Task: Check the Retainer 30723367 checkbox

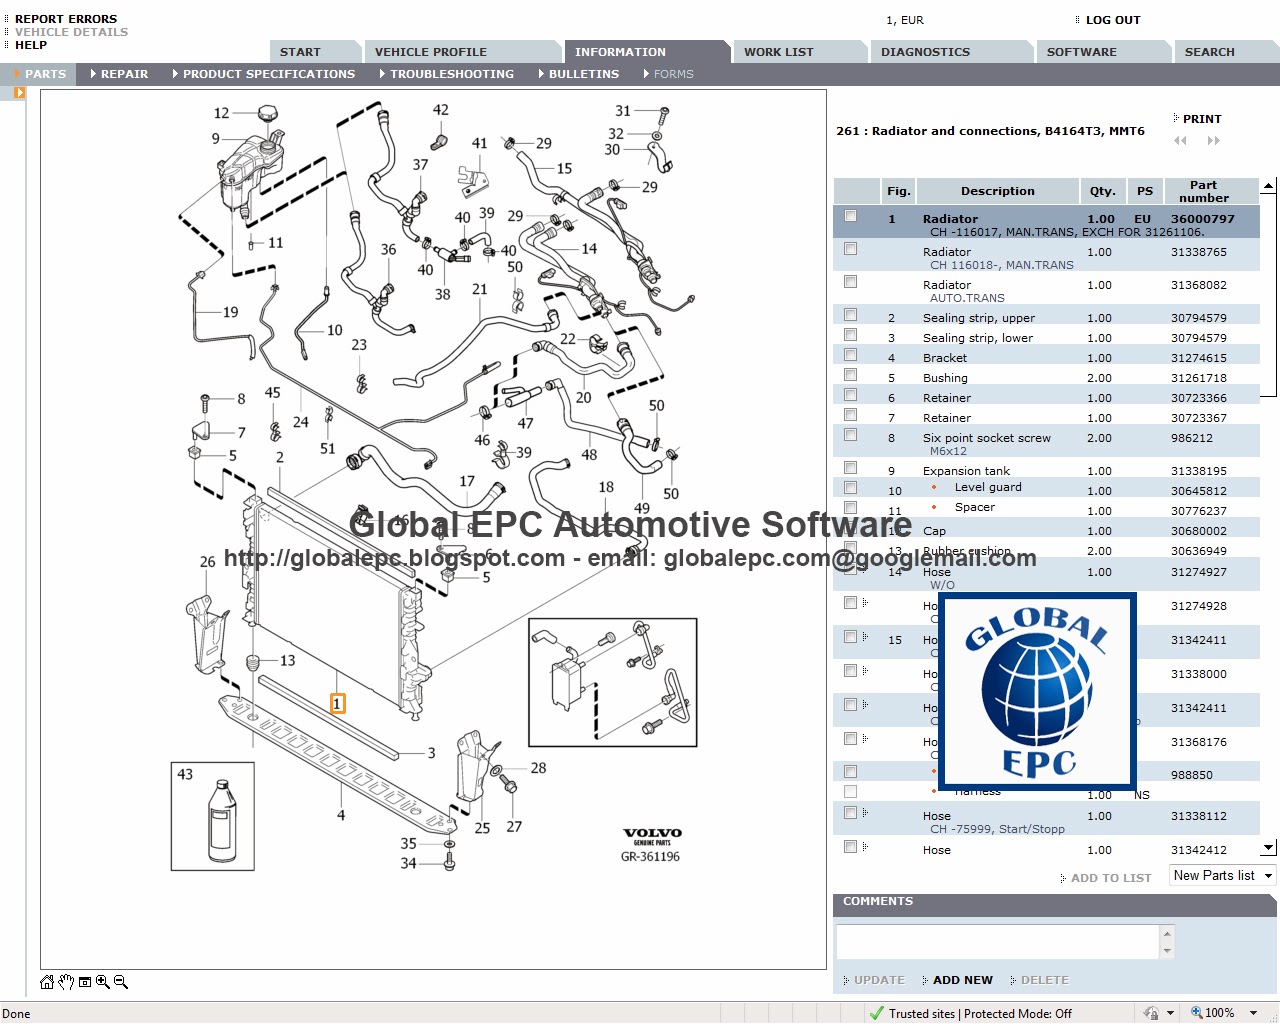Action: tap(850, 415)
